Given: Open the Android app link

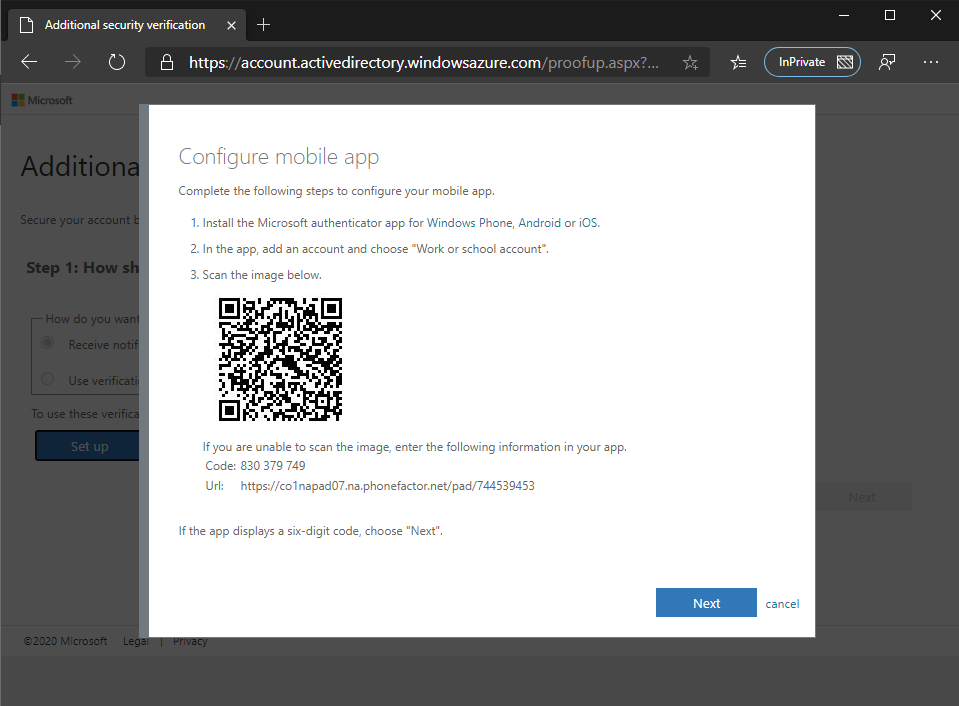Looking at the screenshot, I should pos(539,223).
